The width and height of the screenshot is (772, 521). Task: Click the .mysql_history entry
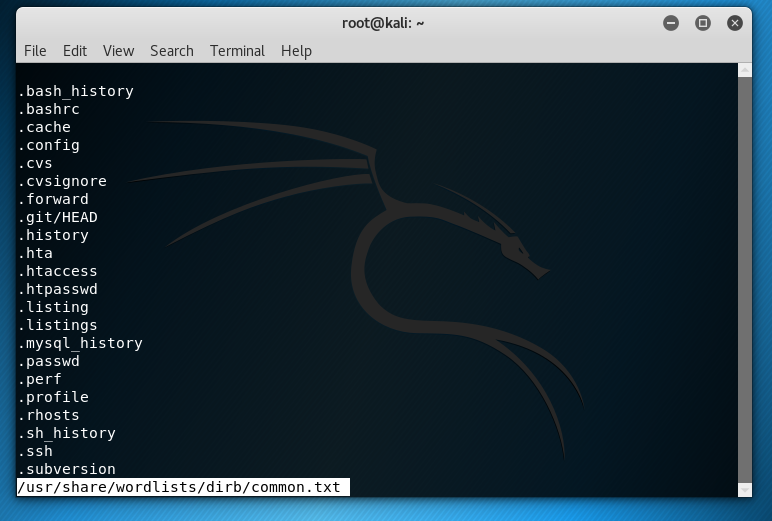80,343
